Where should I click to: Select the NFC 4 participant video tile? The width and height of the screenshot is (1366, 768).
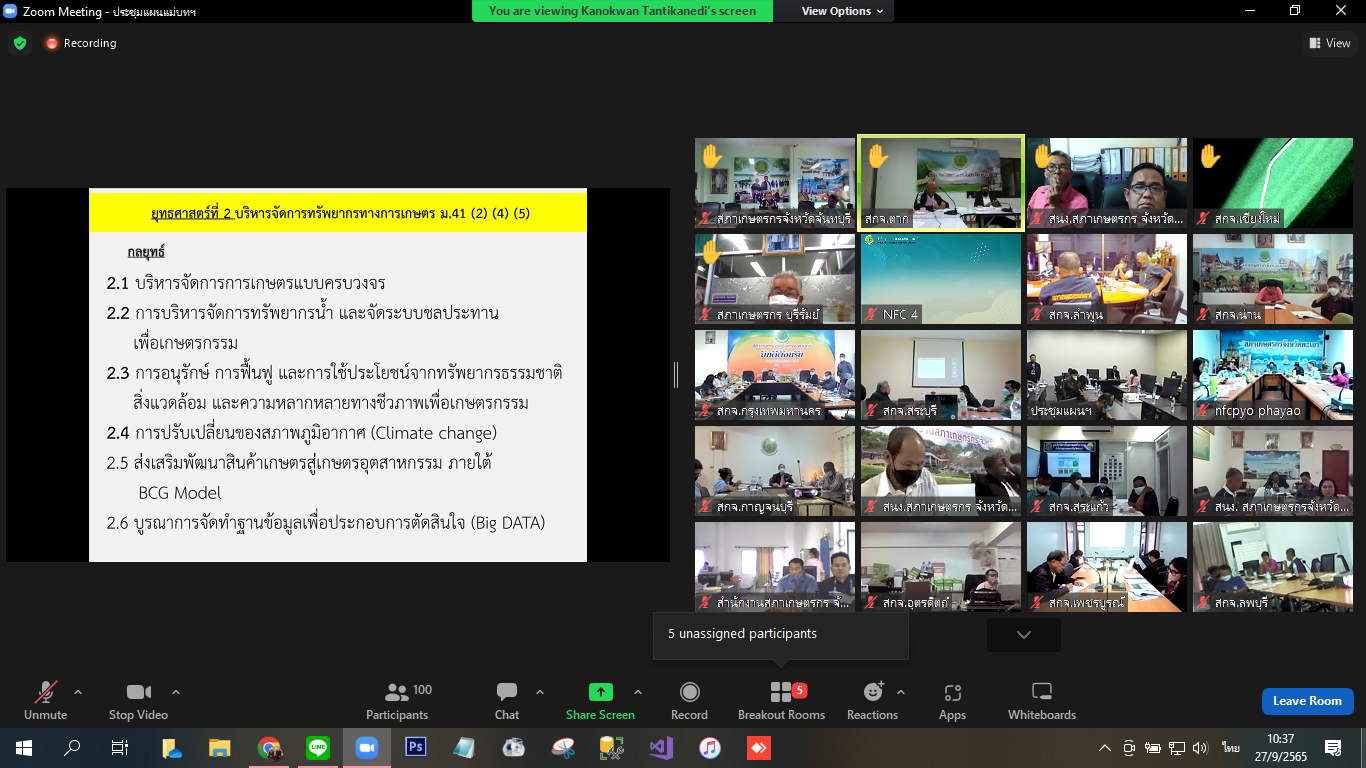pyautogui.click(x=941, y=279)
